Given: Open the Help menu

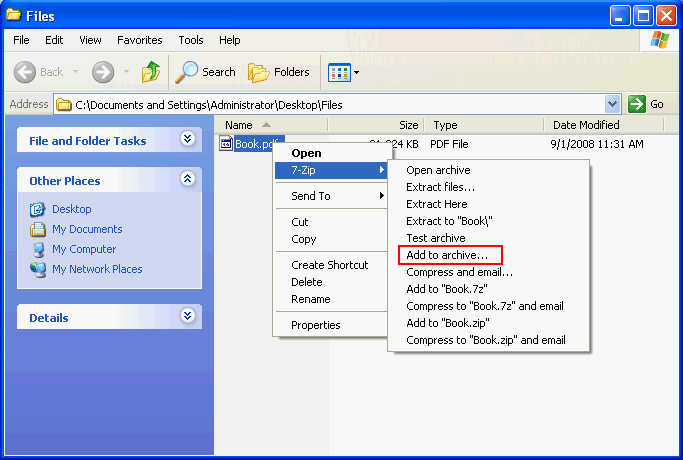Looking at the screenshot, I should click(x=230, y=40).
